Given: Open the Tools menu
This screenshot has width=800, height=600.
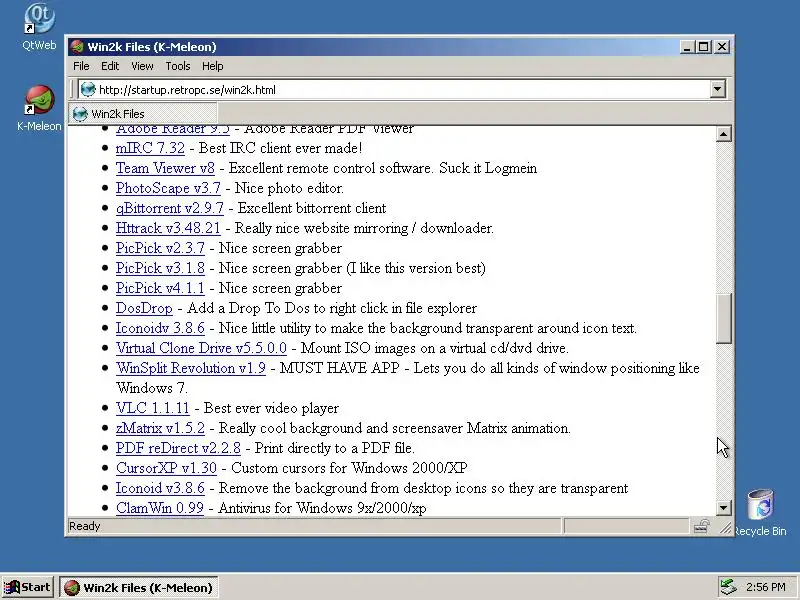Looking at the screenshot, I should [x=178, y=66].
